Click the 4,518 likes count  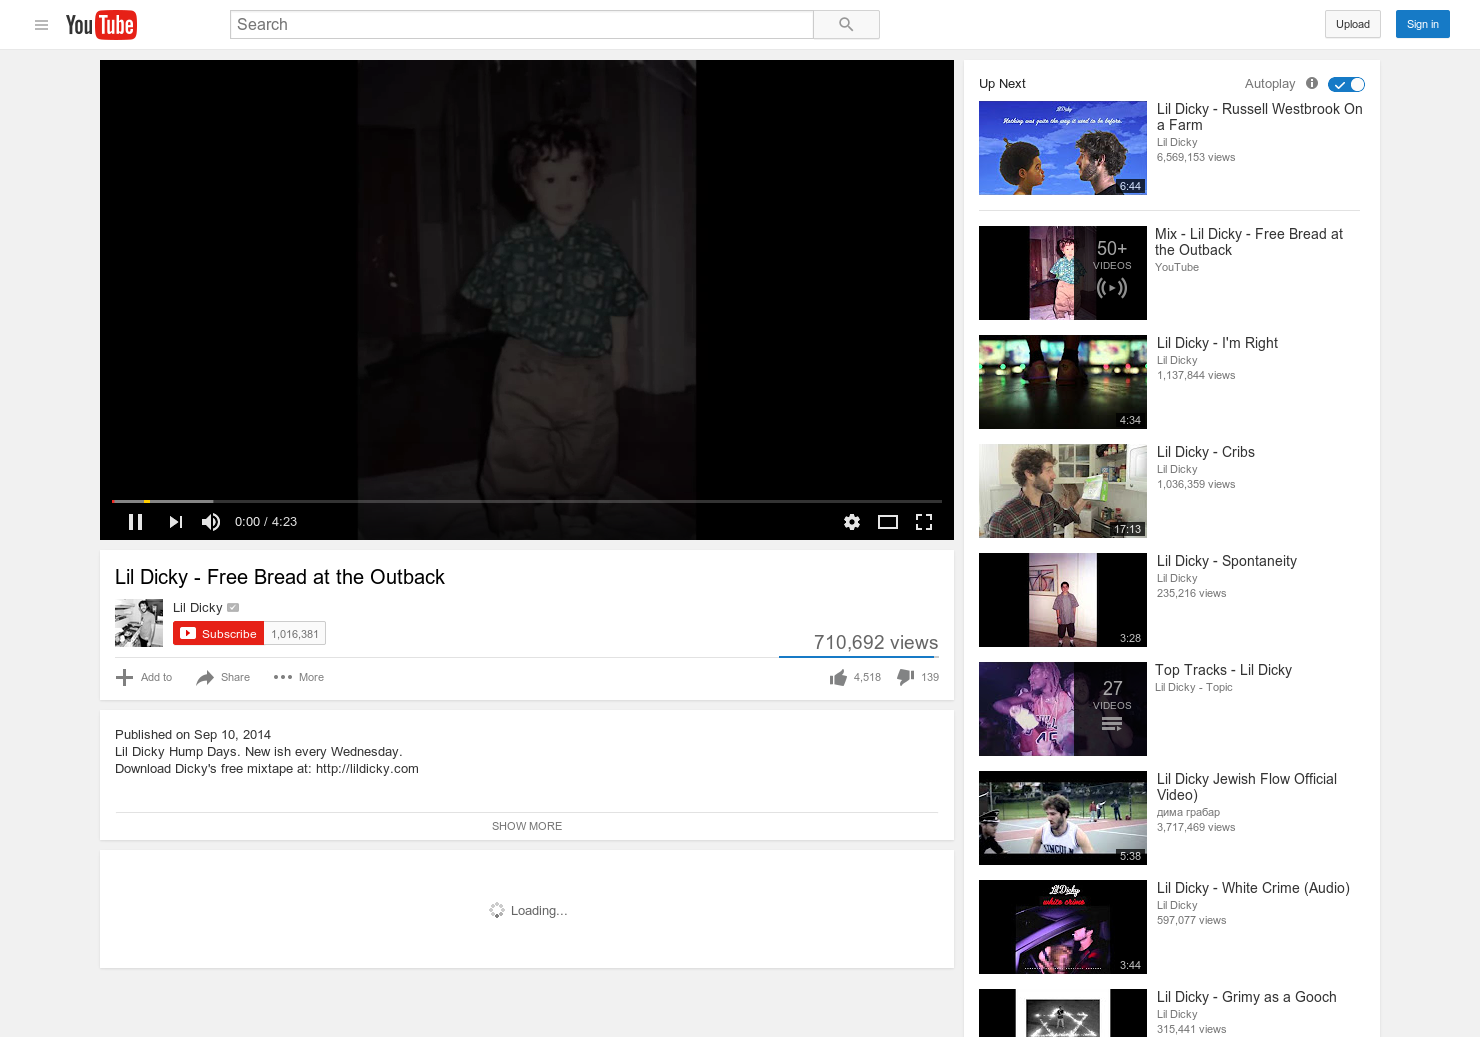(867, 677)
